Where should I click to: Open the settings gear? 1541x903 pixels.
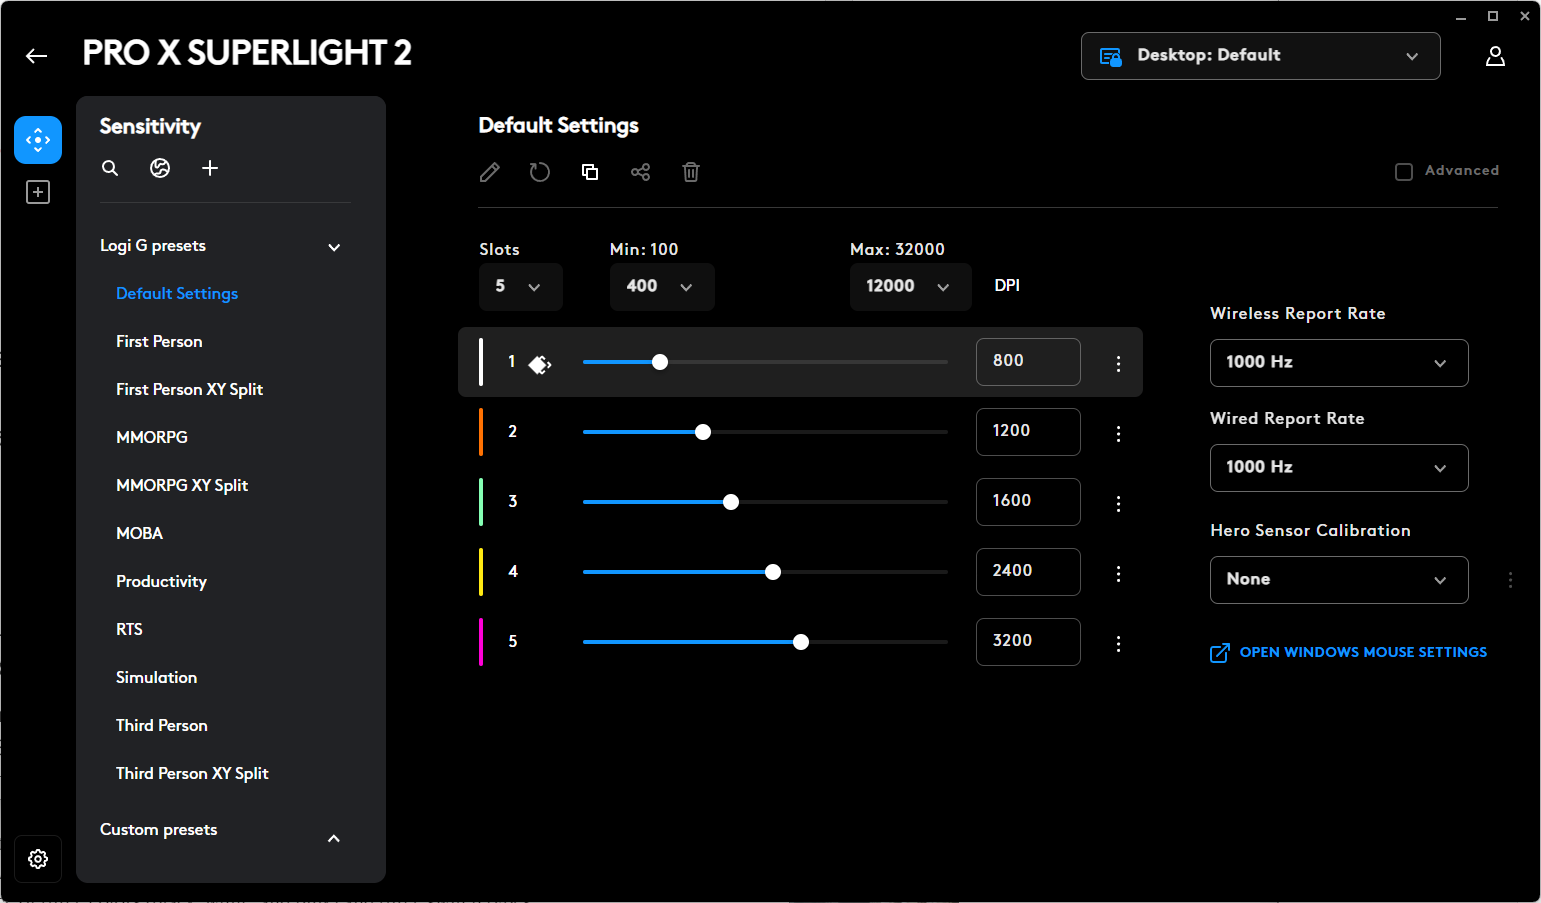tap(38, 859)
